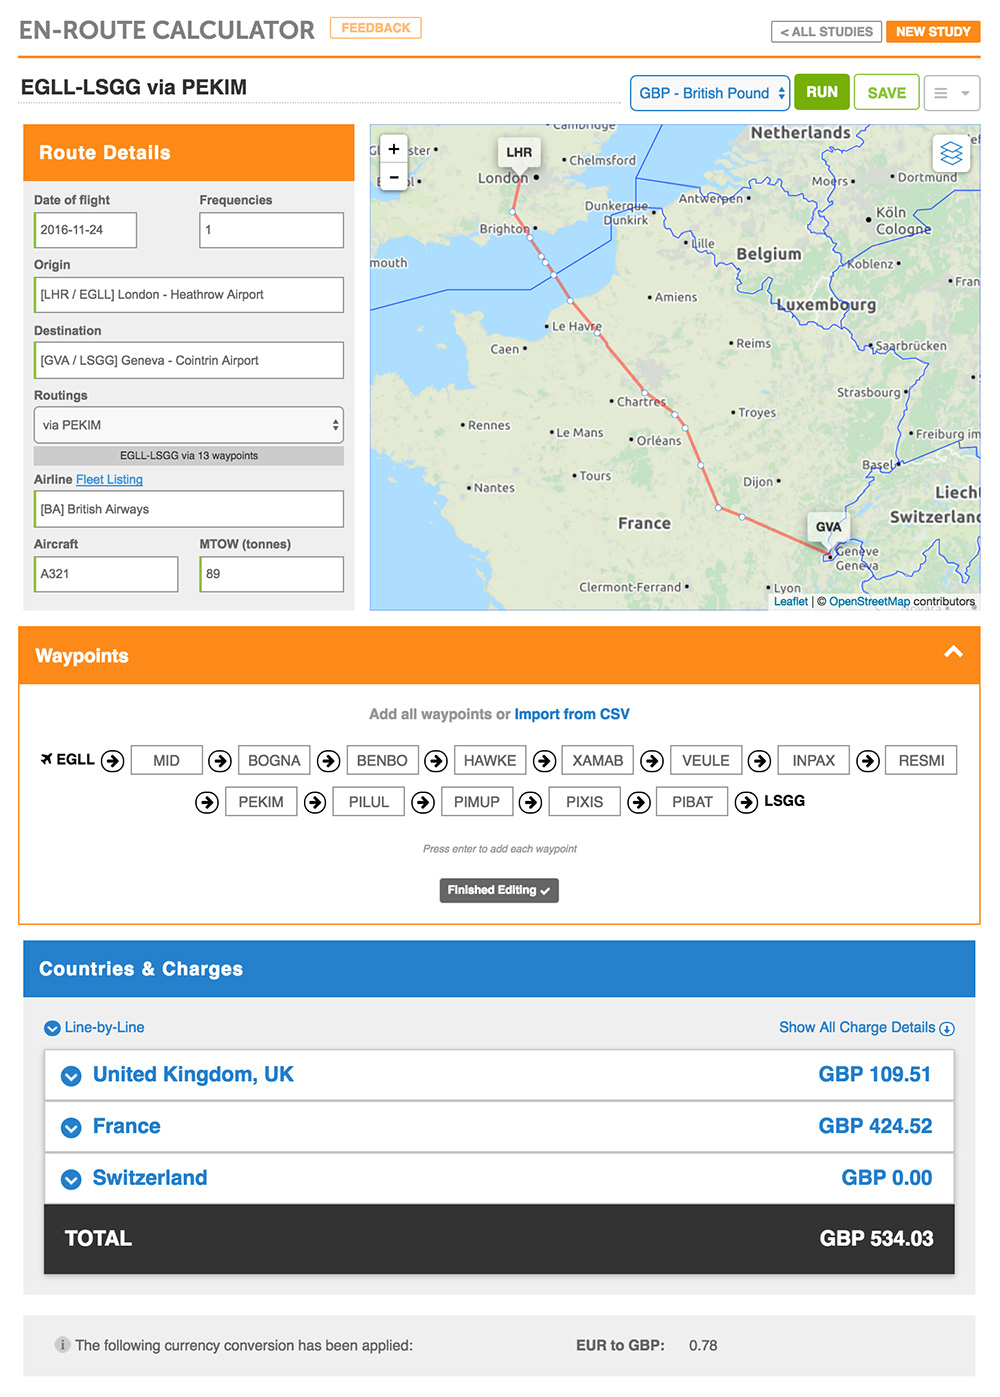The height and width of the screenshot is (1397, 1000).
Task: Collapse the Line-by-Line view
Action: pyautogui.click(x=52, y=1027)
